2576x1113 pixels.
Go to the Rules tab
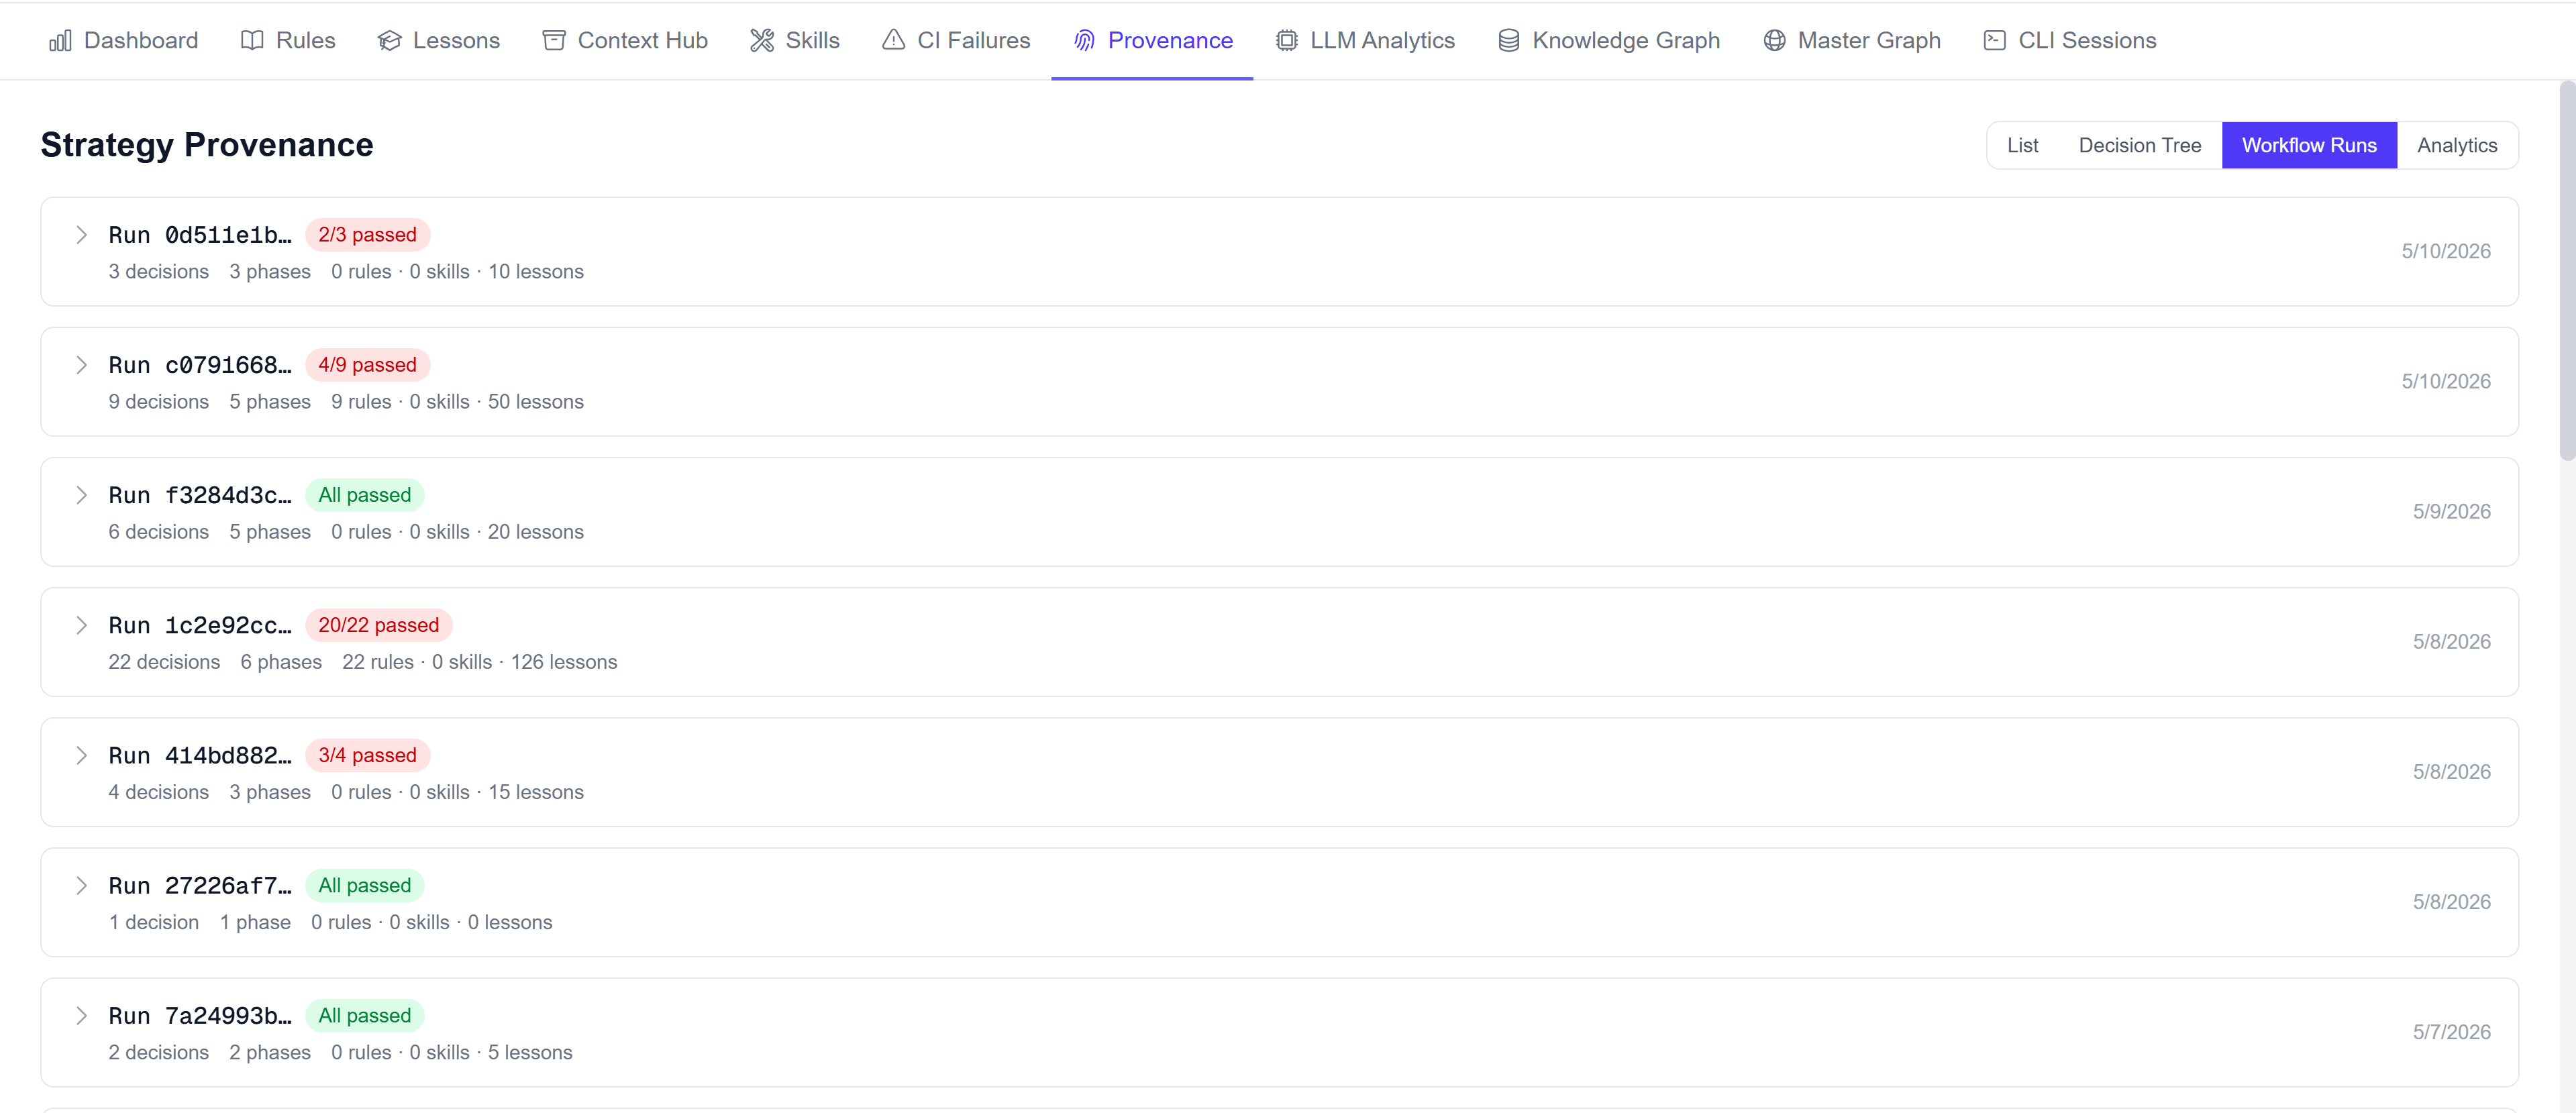tap(288, 40)
